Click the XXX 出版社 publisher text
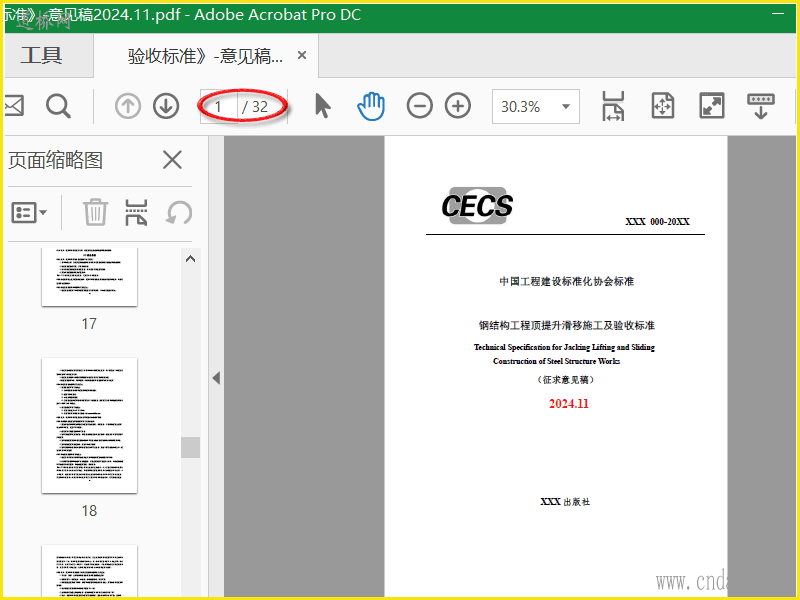Image resolution: width=800 pixels, height=600 pixels. click(x=565, y=502)
